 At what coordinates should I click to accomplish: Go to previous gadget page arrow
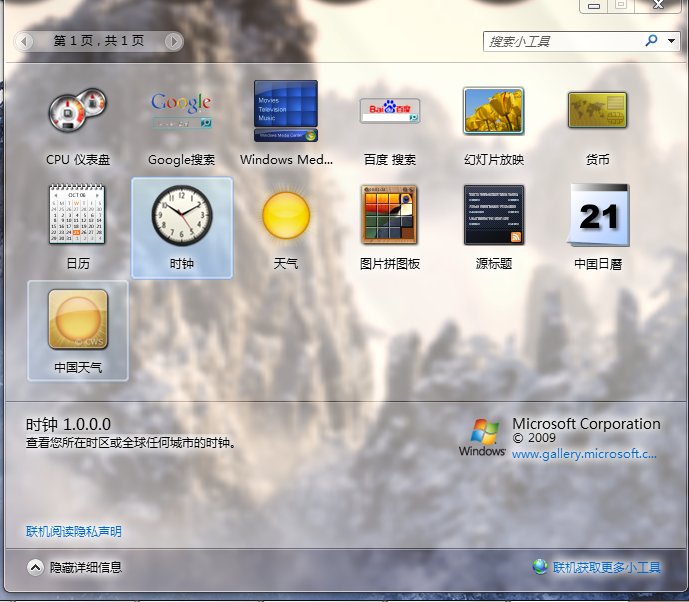point(23,41)
